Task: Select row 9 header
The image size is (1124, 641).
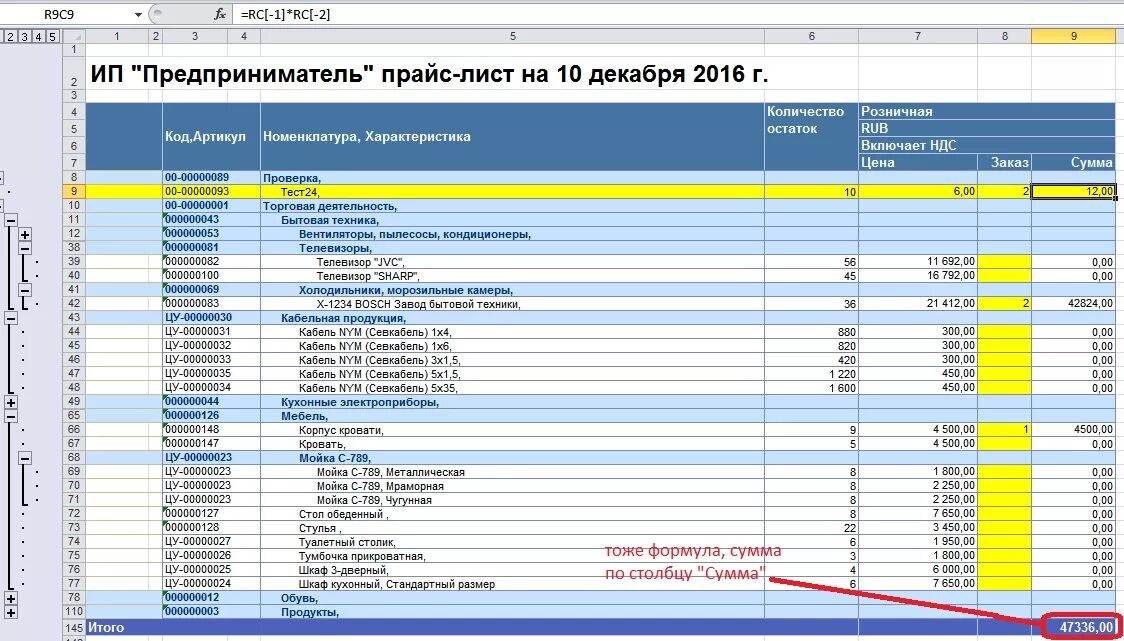Action: [75, 191]
